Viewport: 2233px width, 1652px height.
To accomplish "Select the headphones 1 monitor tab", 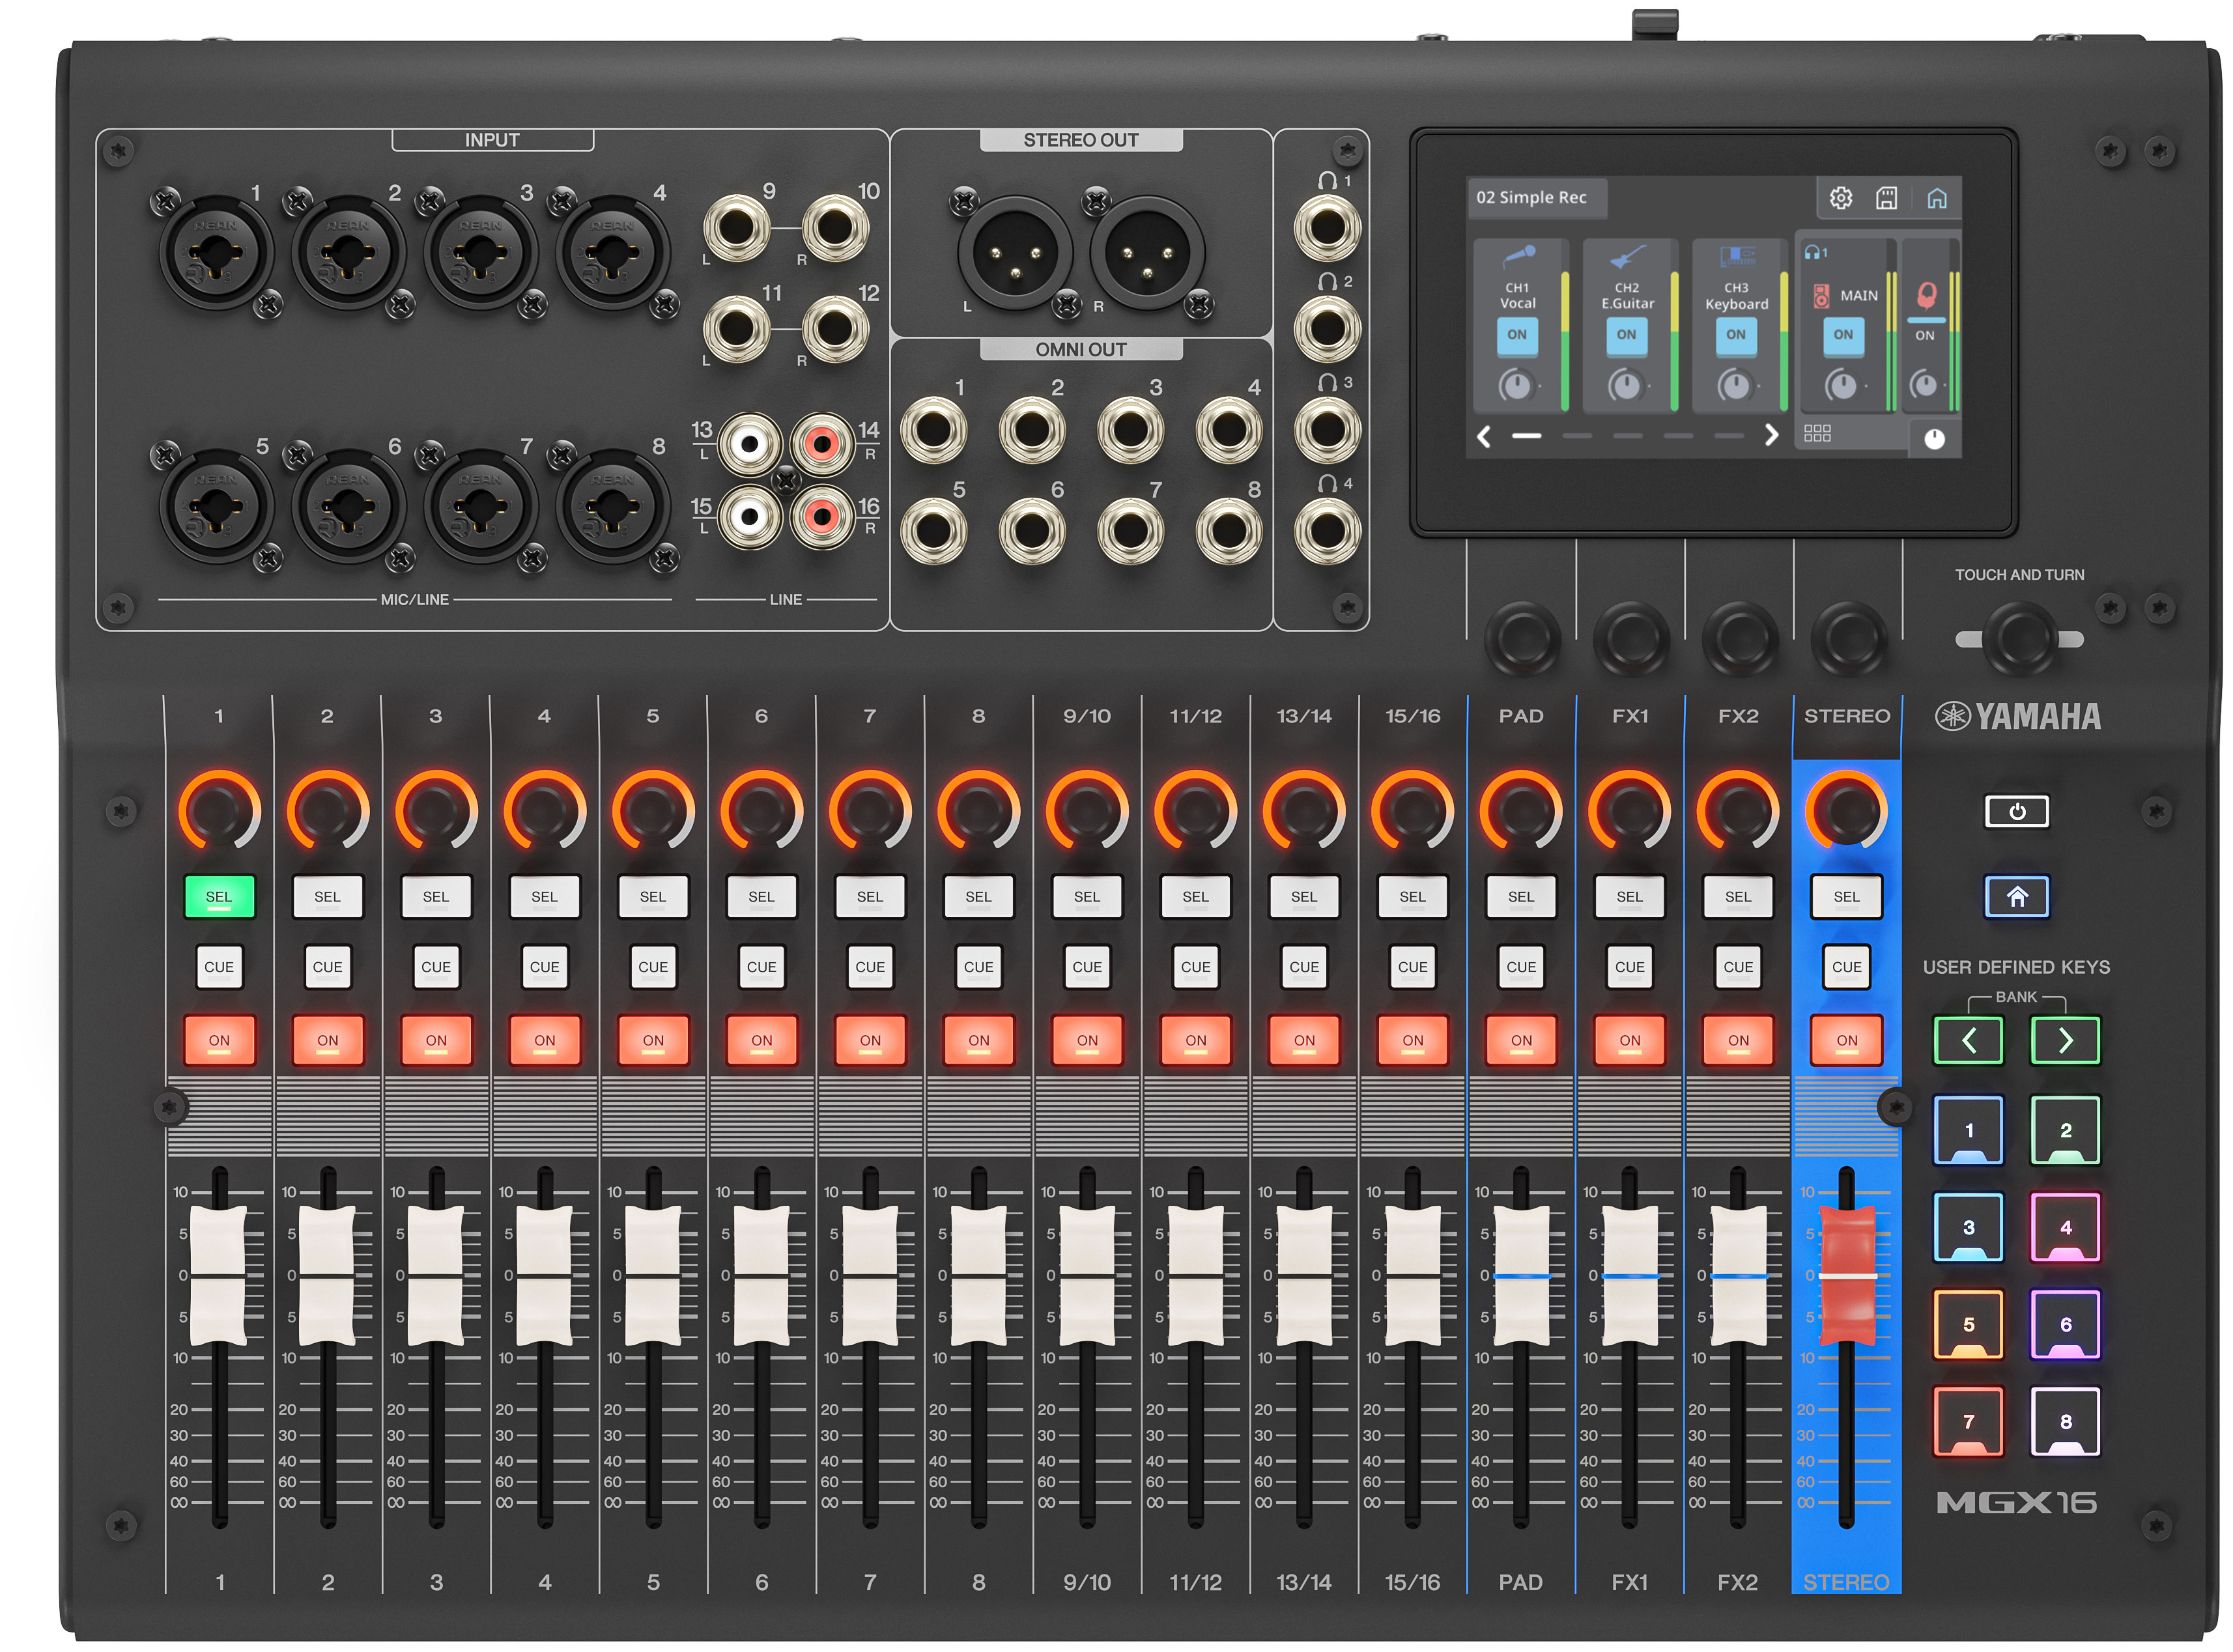I will point(1816,253).
